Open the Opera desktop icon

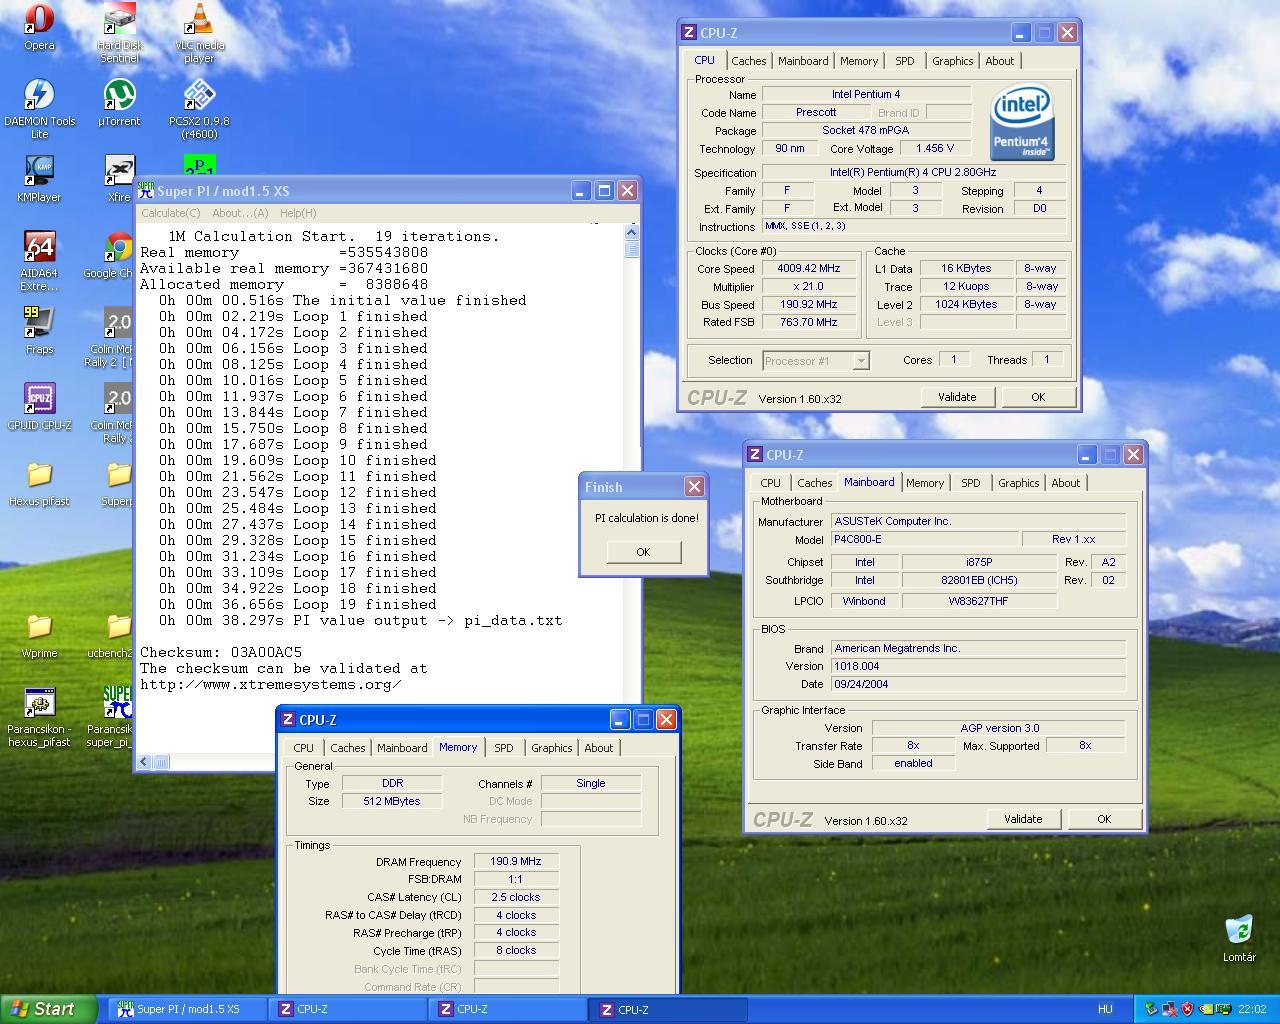click(x=39, y=27)
